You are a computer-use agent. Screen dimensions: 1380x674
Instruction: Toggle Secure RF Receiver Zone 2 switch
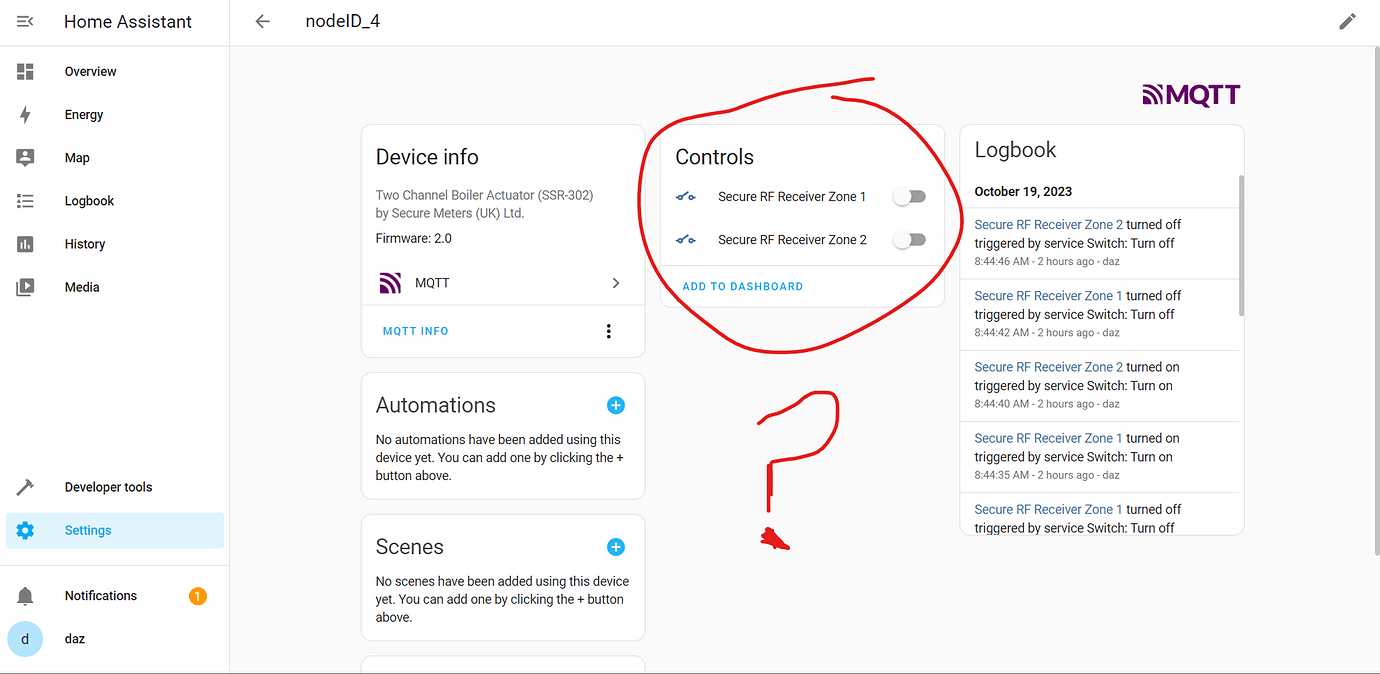909,239
